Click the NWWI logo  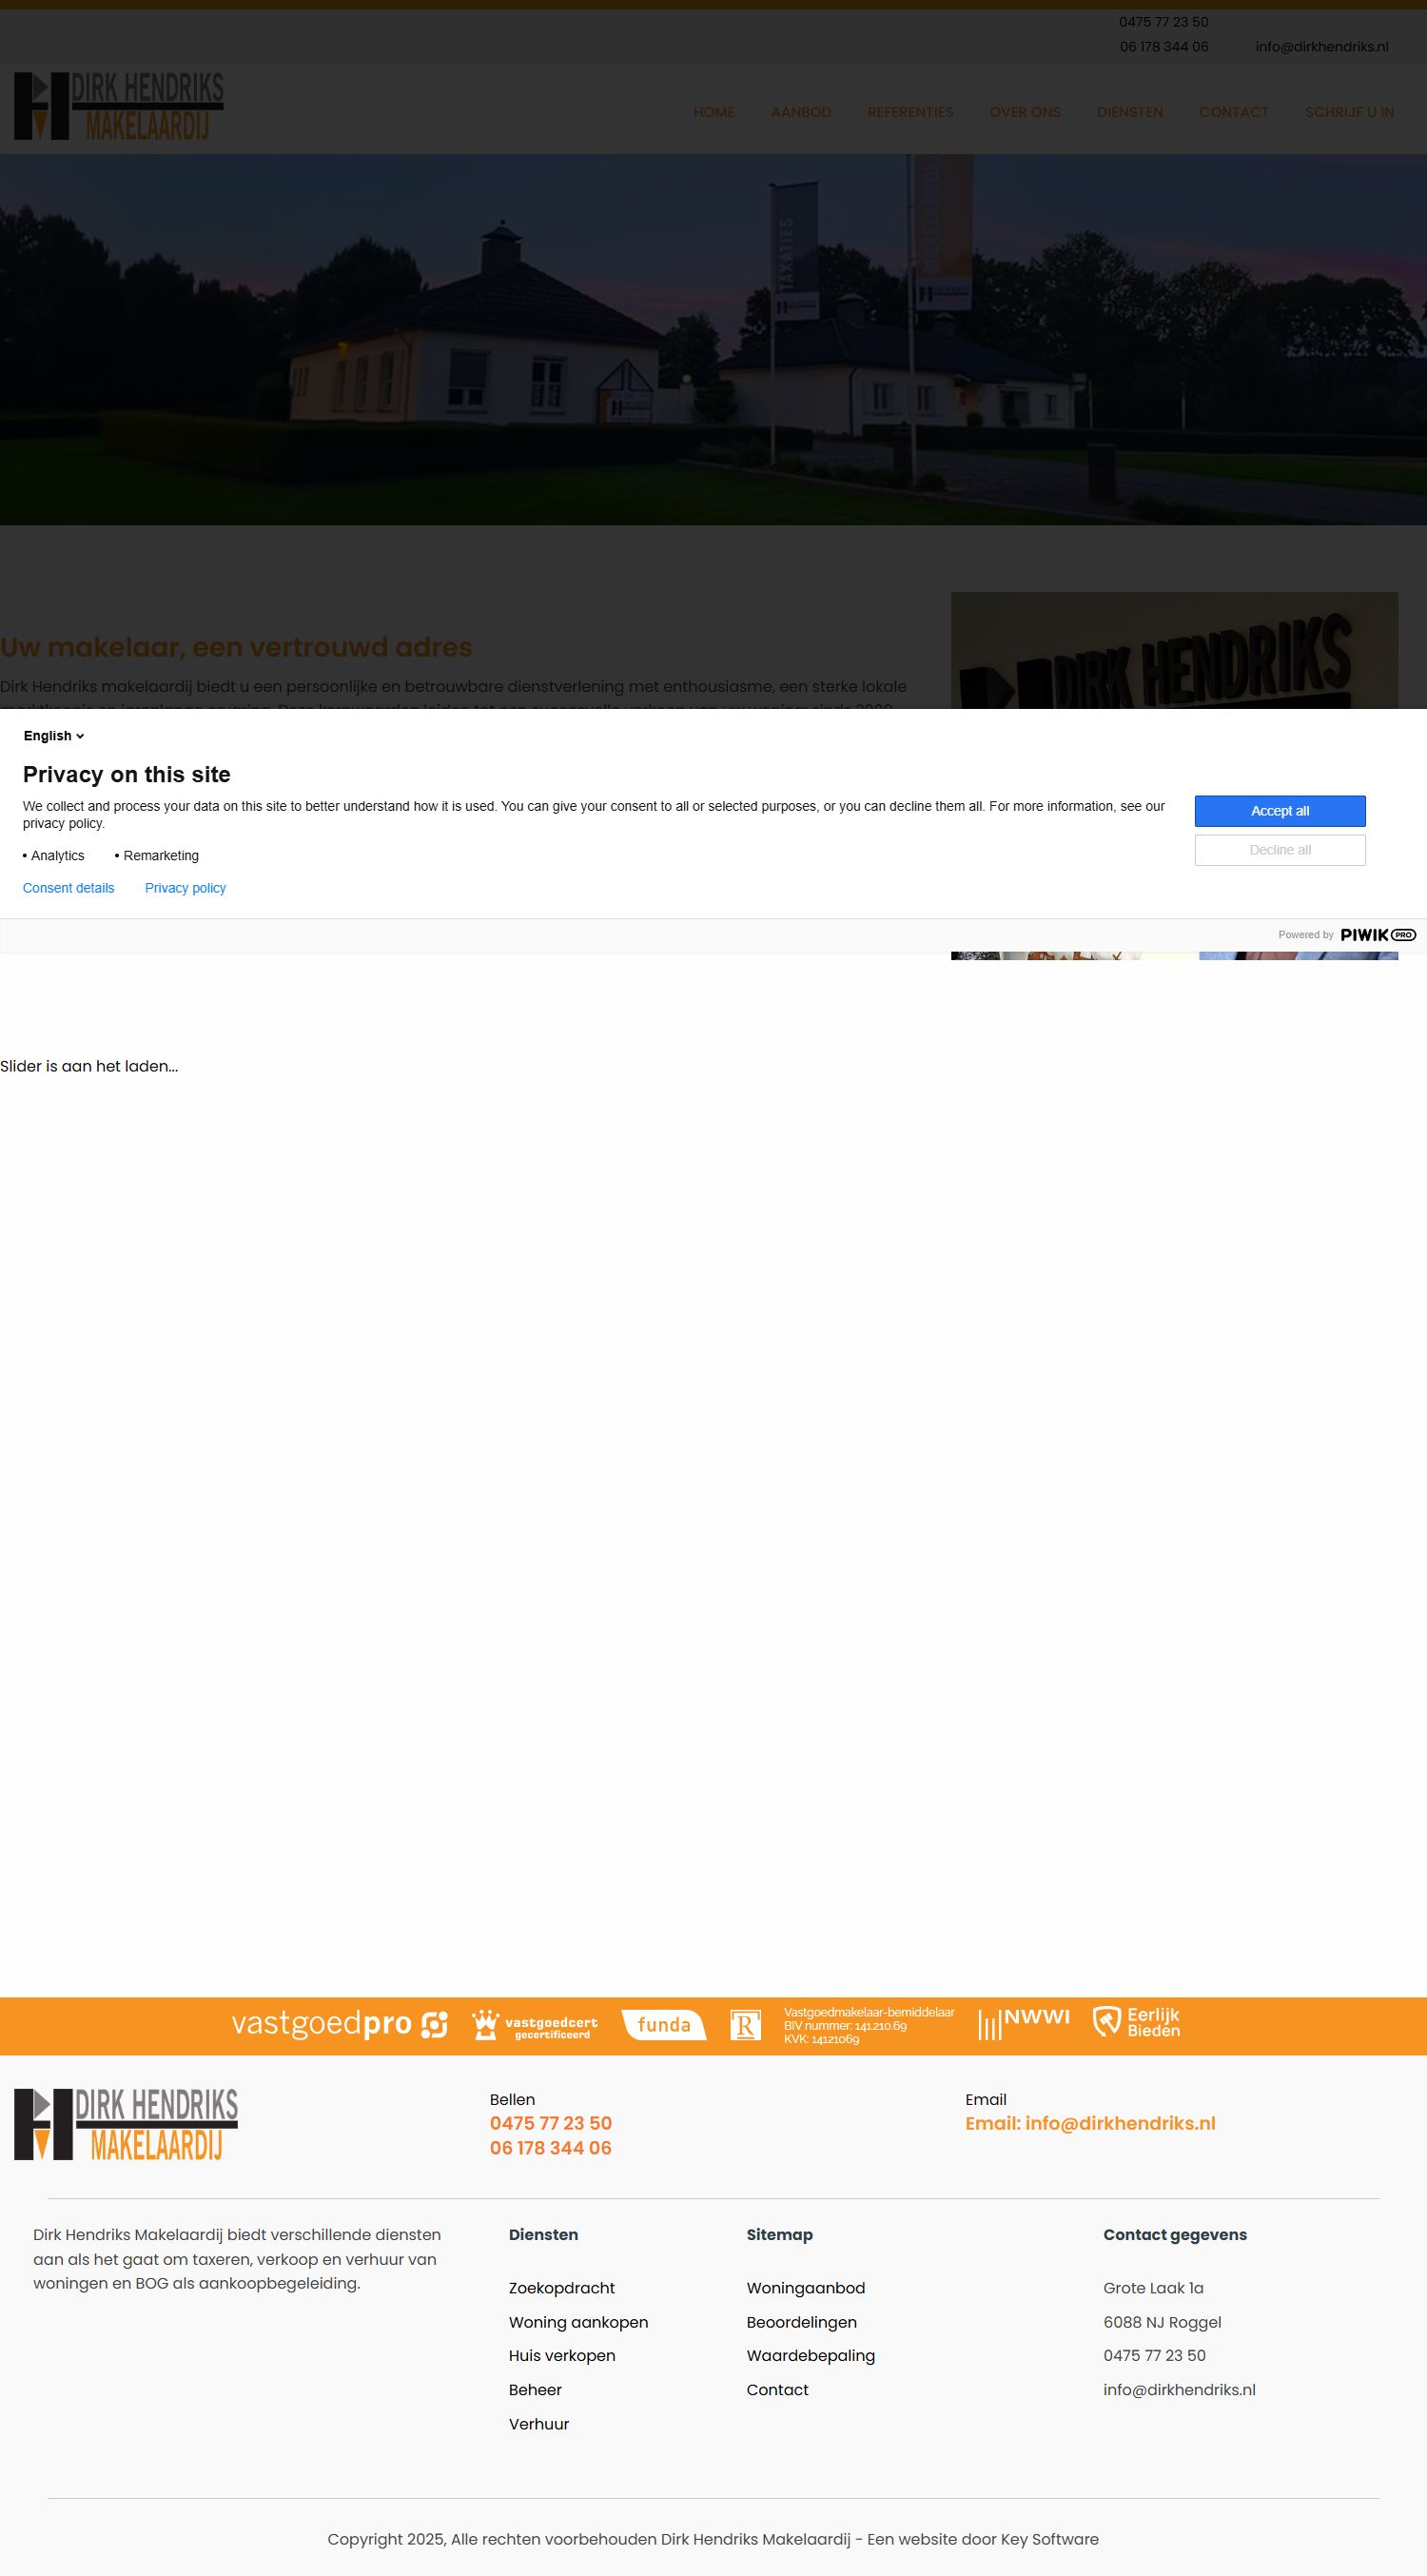point(1023,2023)
